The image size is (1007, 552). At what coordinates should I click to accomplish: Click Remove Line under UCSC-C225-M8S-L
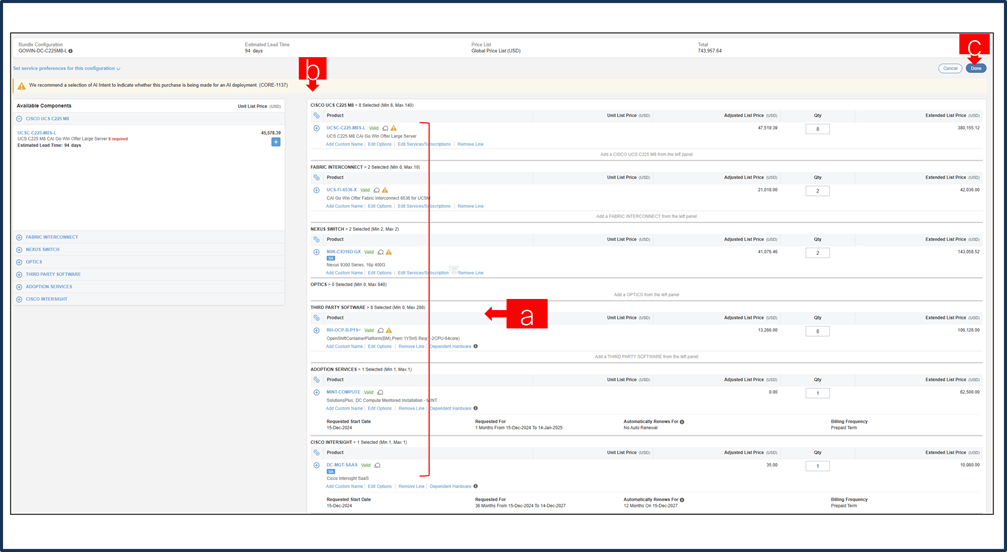point(470,144)
